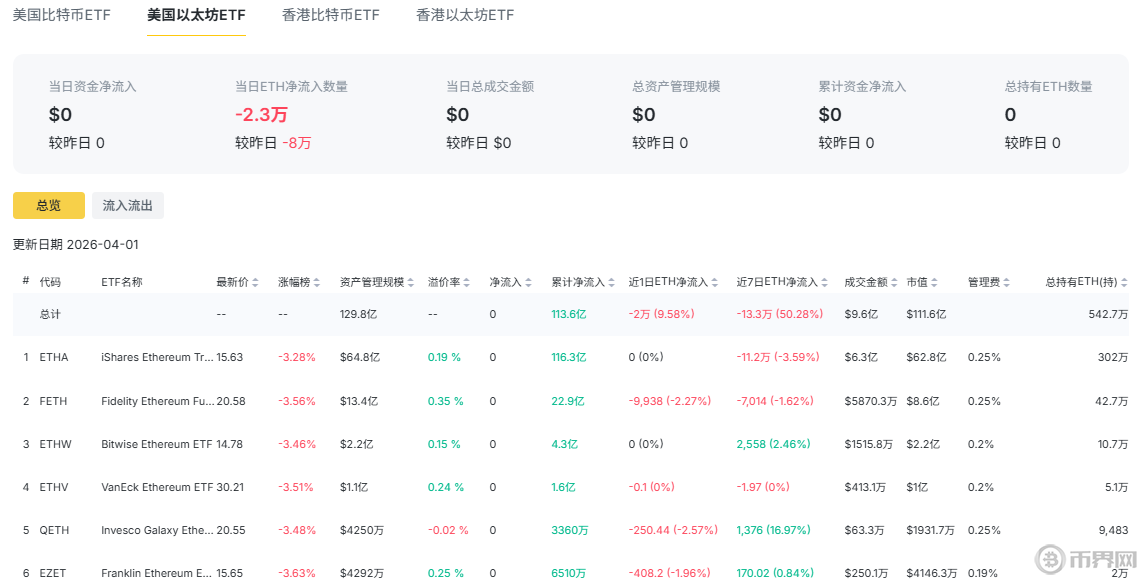Click 总持有ETH数量 label
This screenshot has width=1148, height=587.
(x=1048, y=86)
